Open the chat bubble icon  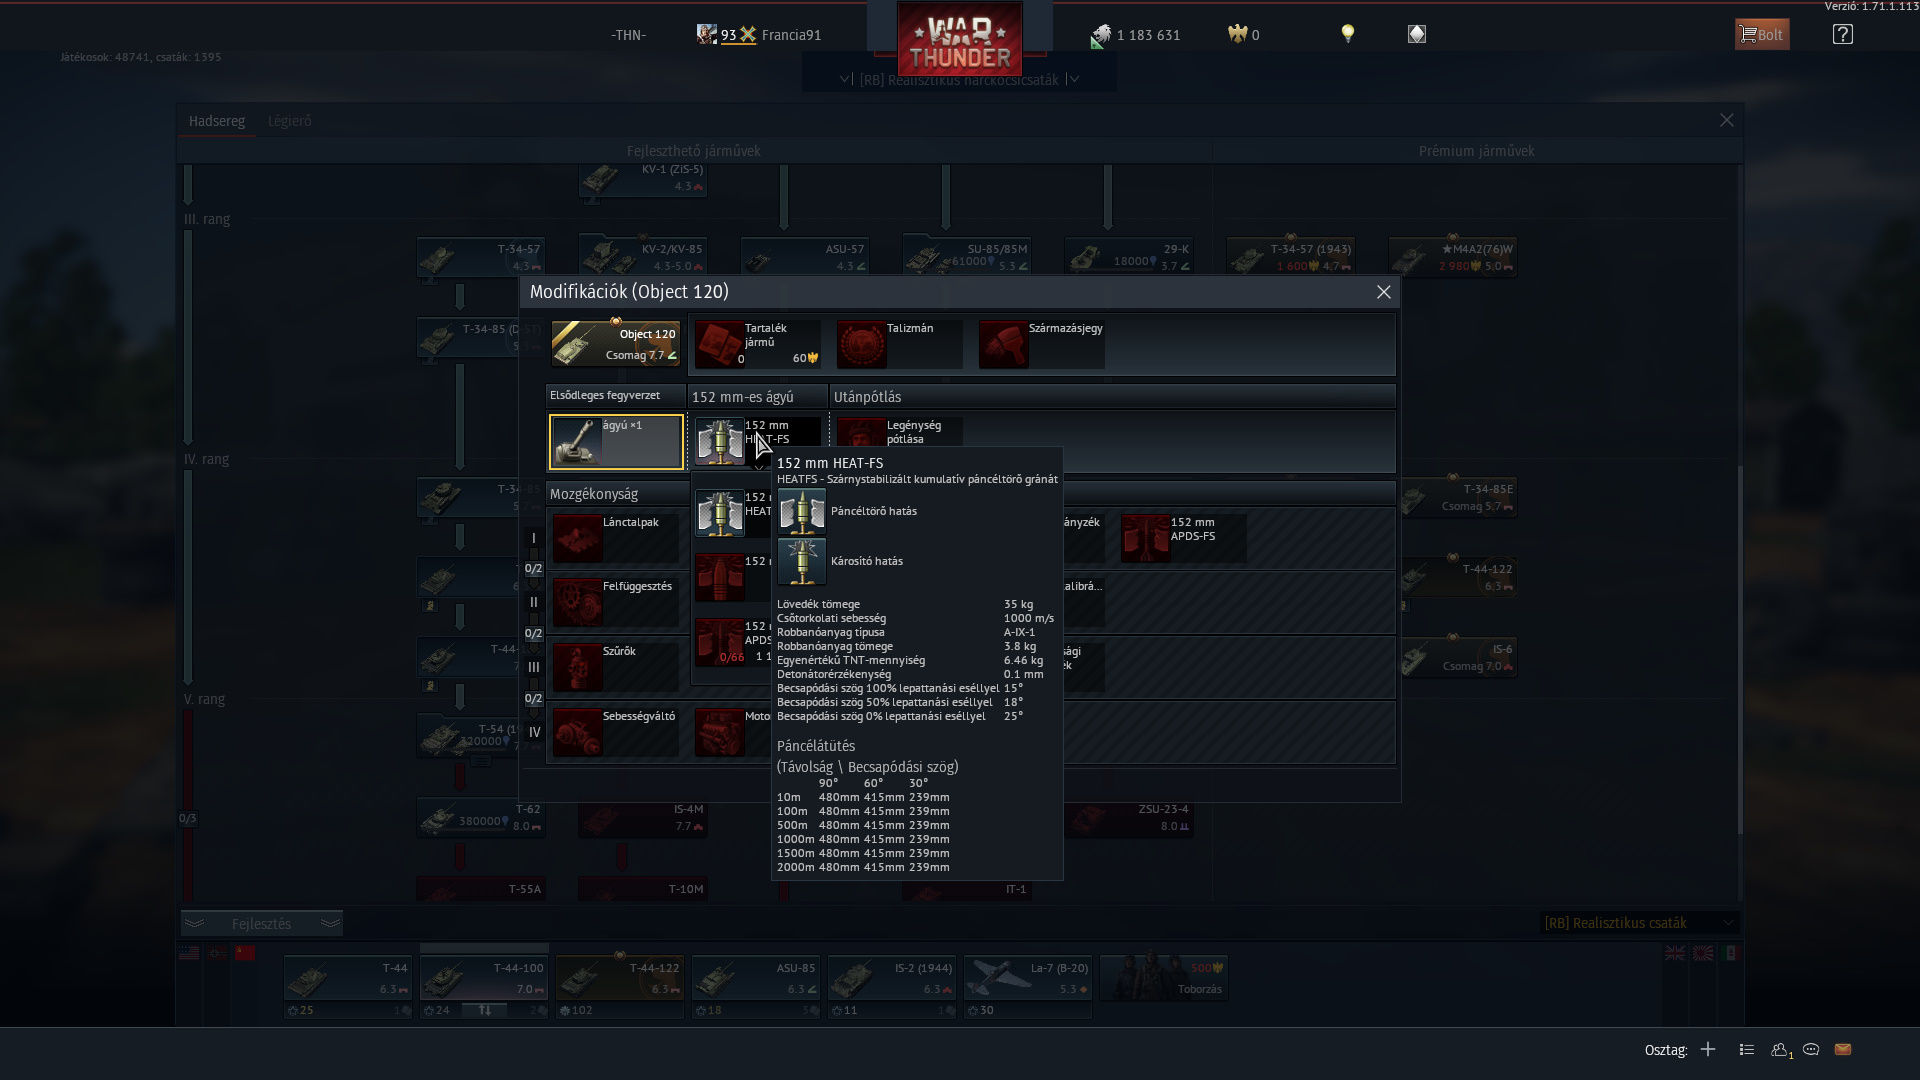tap(1810, 1049)
